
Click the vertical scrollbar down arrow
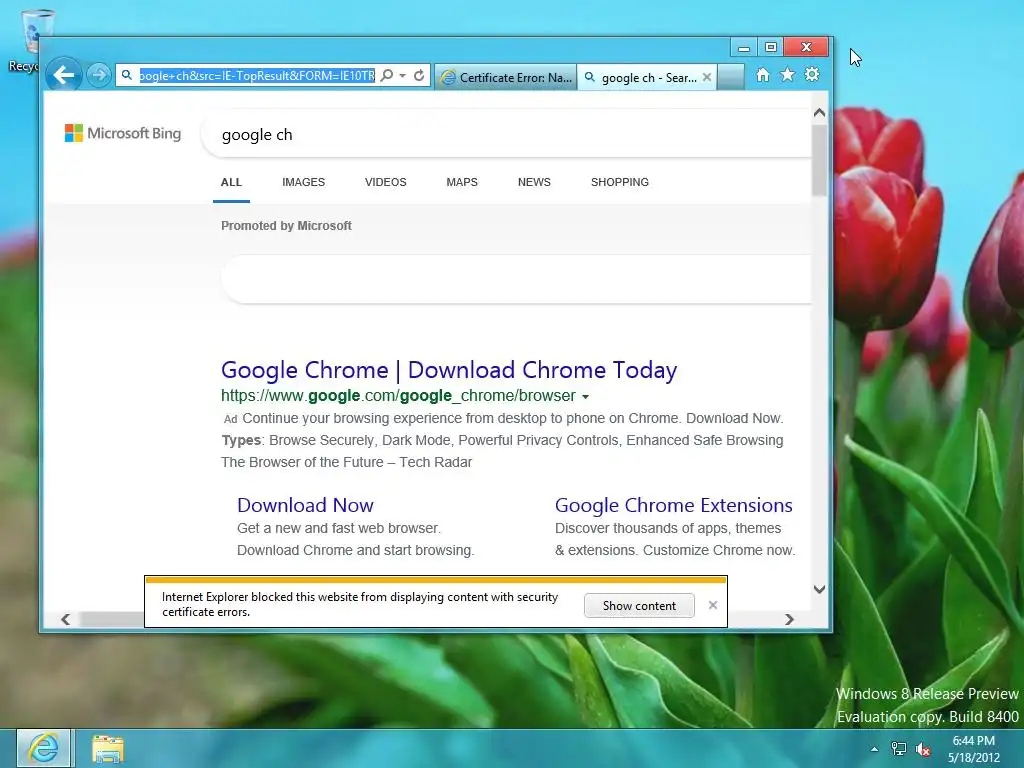click(820, 589)
